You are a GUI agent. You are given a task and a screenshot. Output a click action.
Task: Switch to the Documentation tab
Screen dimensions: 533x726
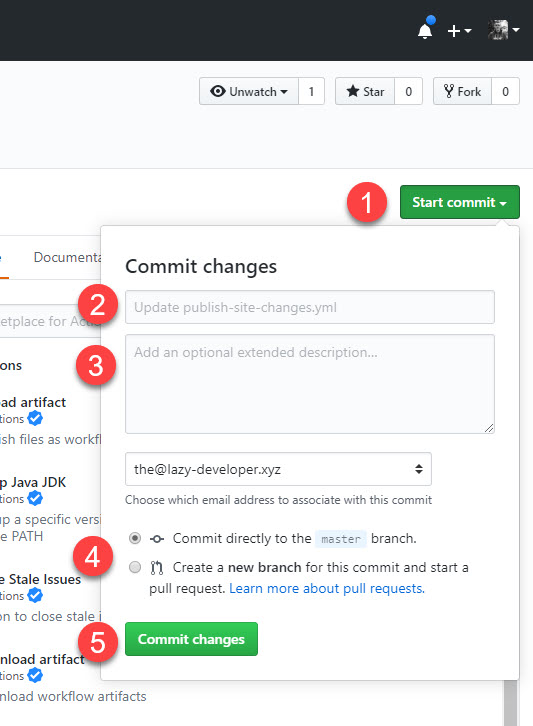point(67,257)
